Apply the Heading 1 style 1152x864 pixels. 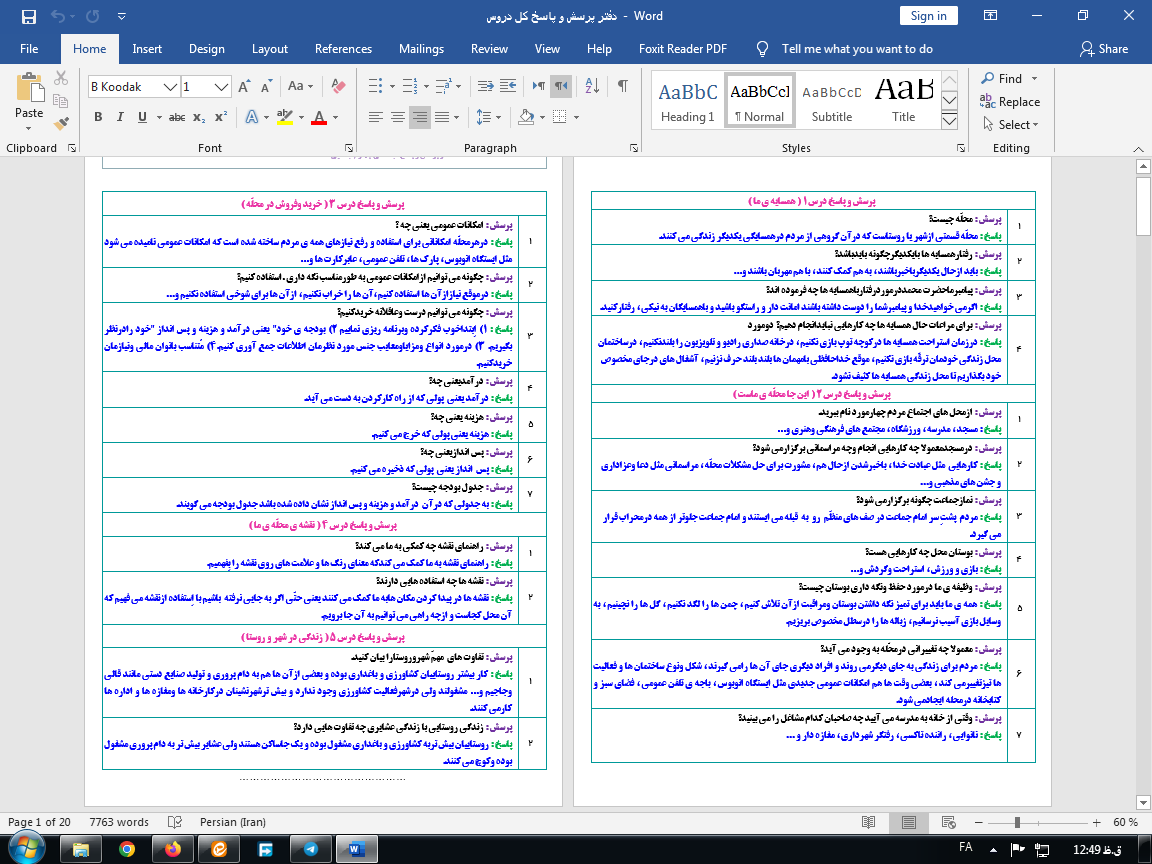point(688,101)
